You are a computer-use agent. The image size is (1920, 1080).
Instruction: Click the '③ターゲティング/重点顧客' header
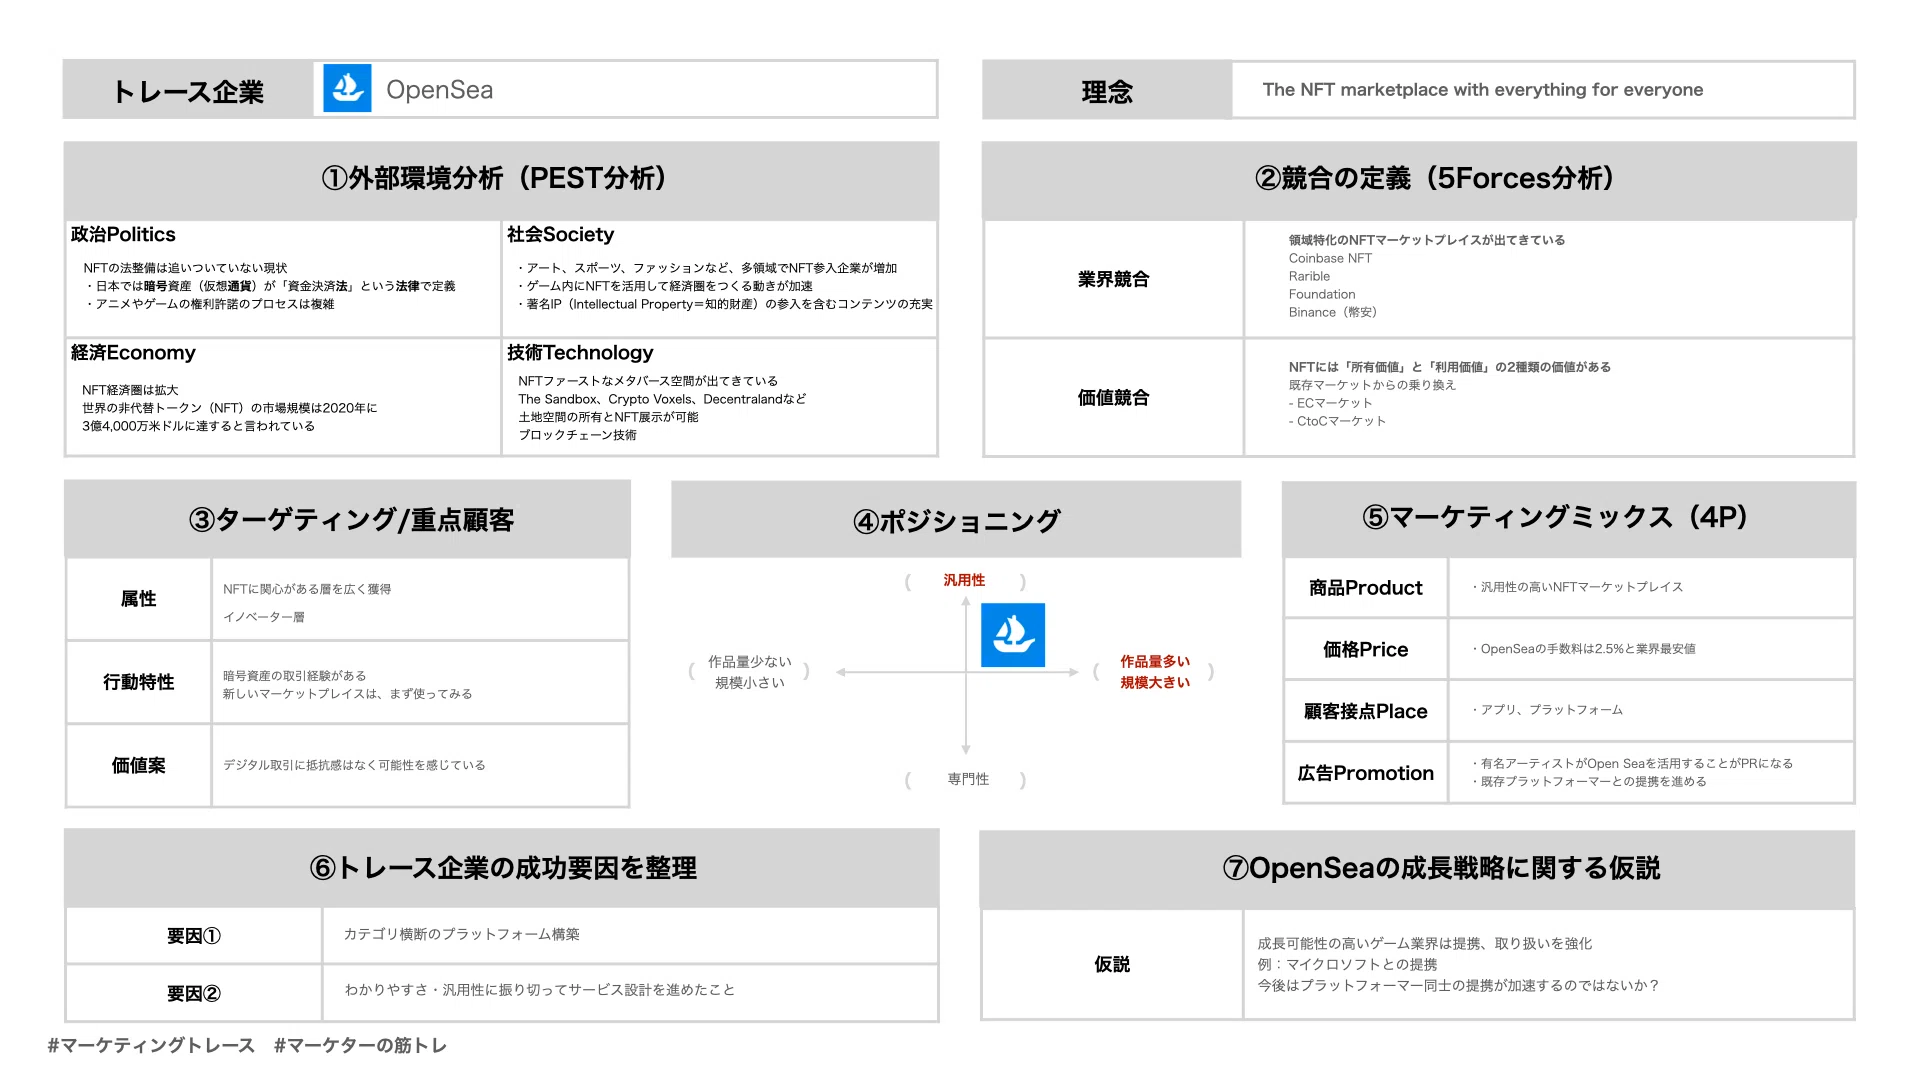(x=348, y=520)
